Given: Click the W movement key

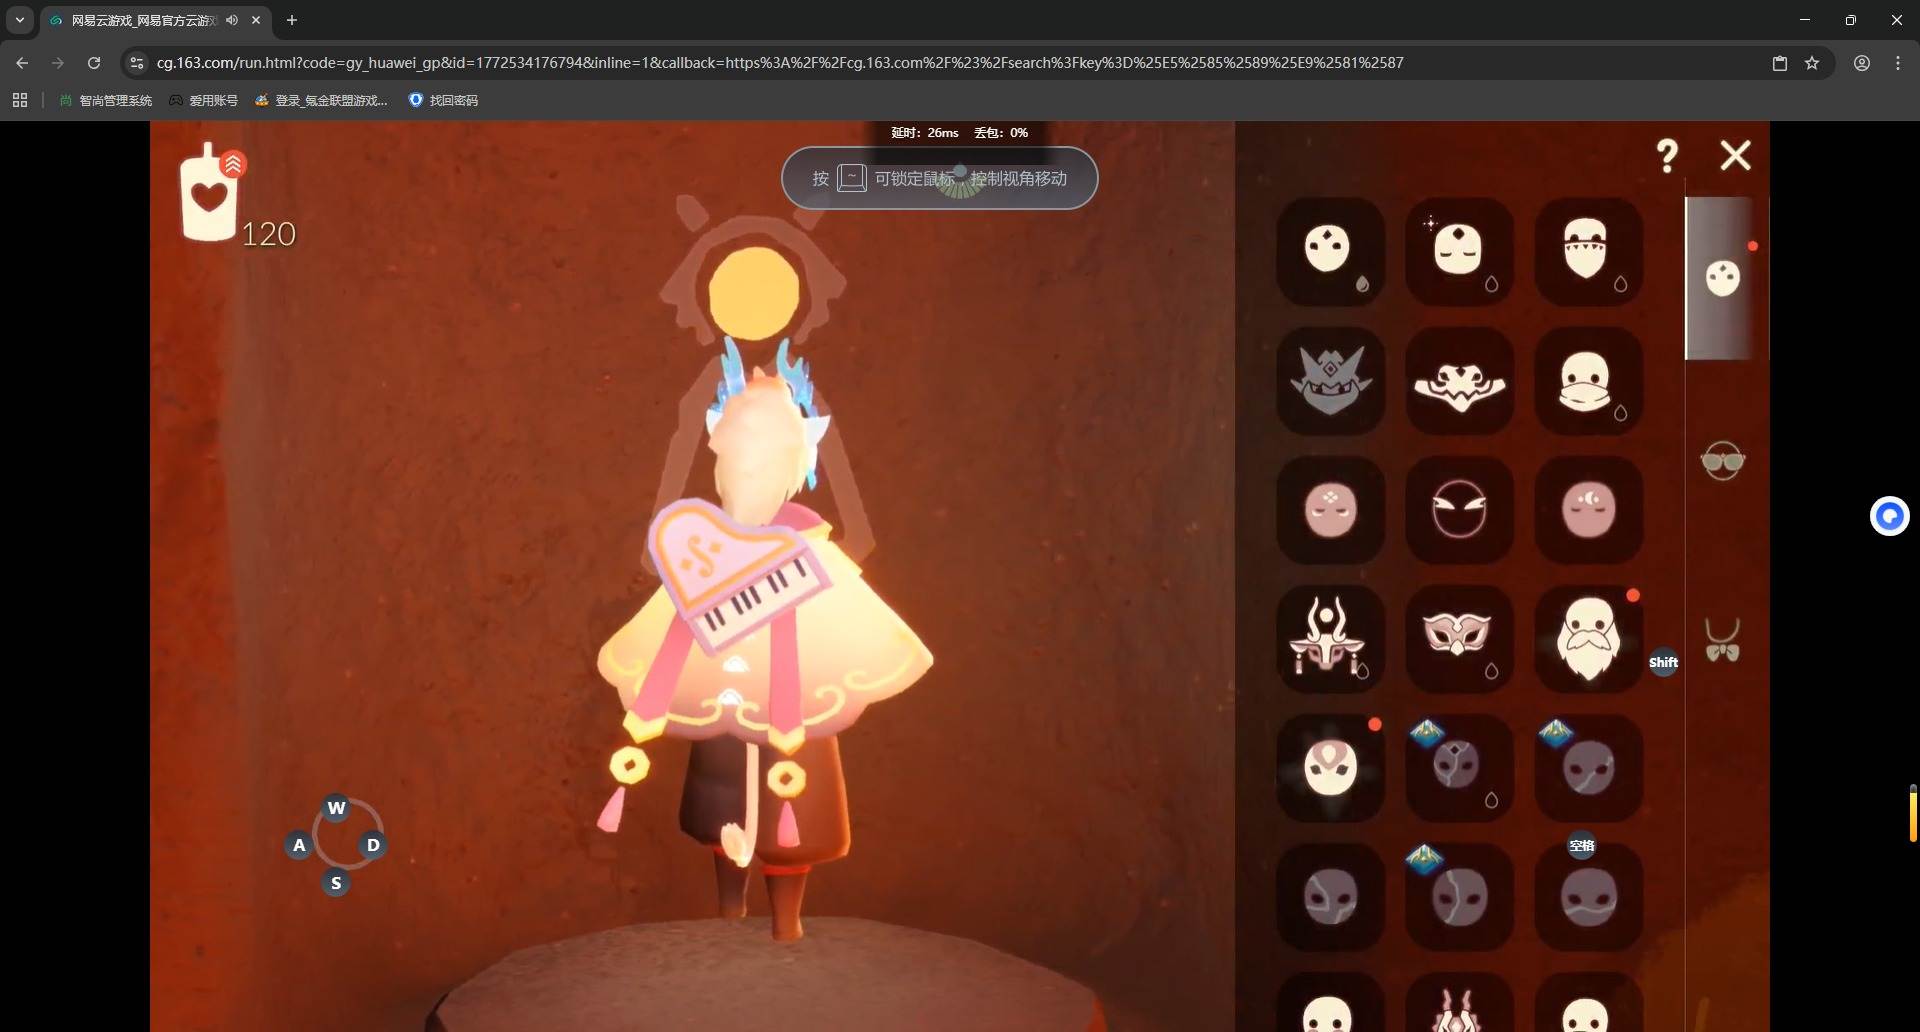Looking at the screenshot, I should (336, 808).
